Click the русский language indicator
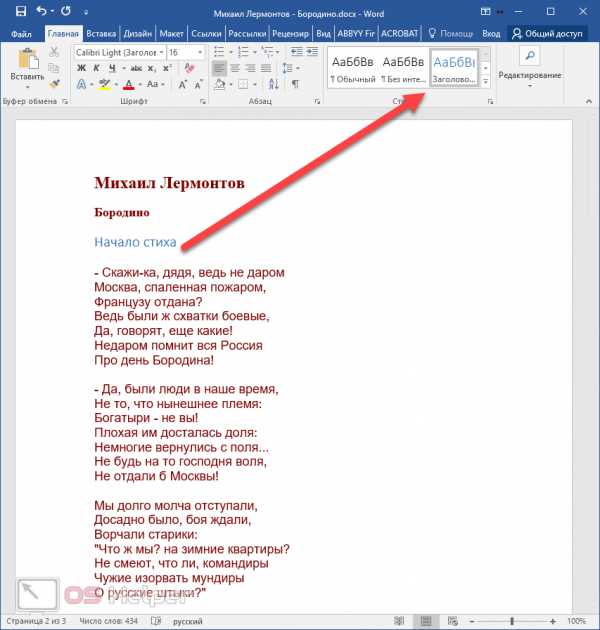Viewport: 600px width, 630px height. (188, 621)
